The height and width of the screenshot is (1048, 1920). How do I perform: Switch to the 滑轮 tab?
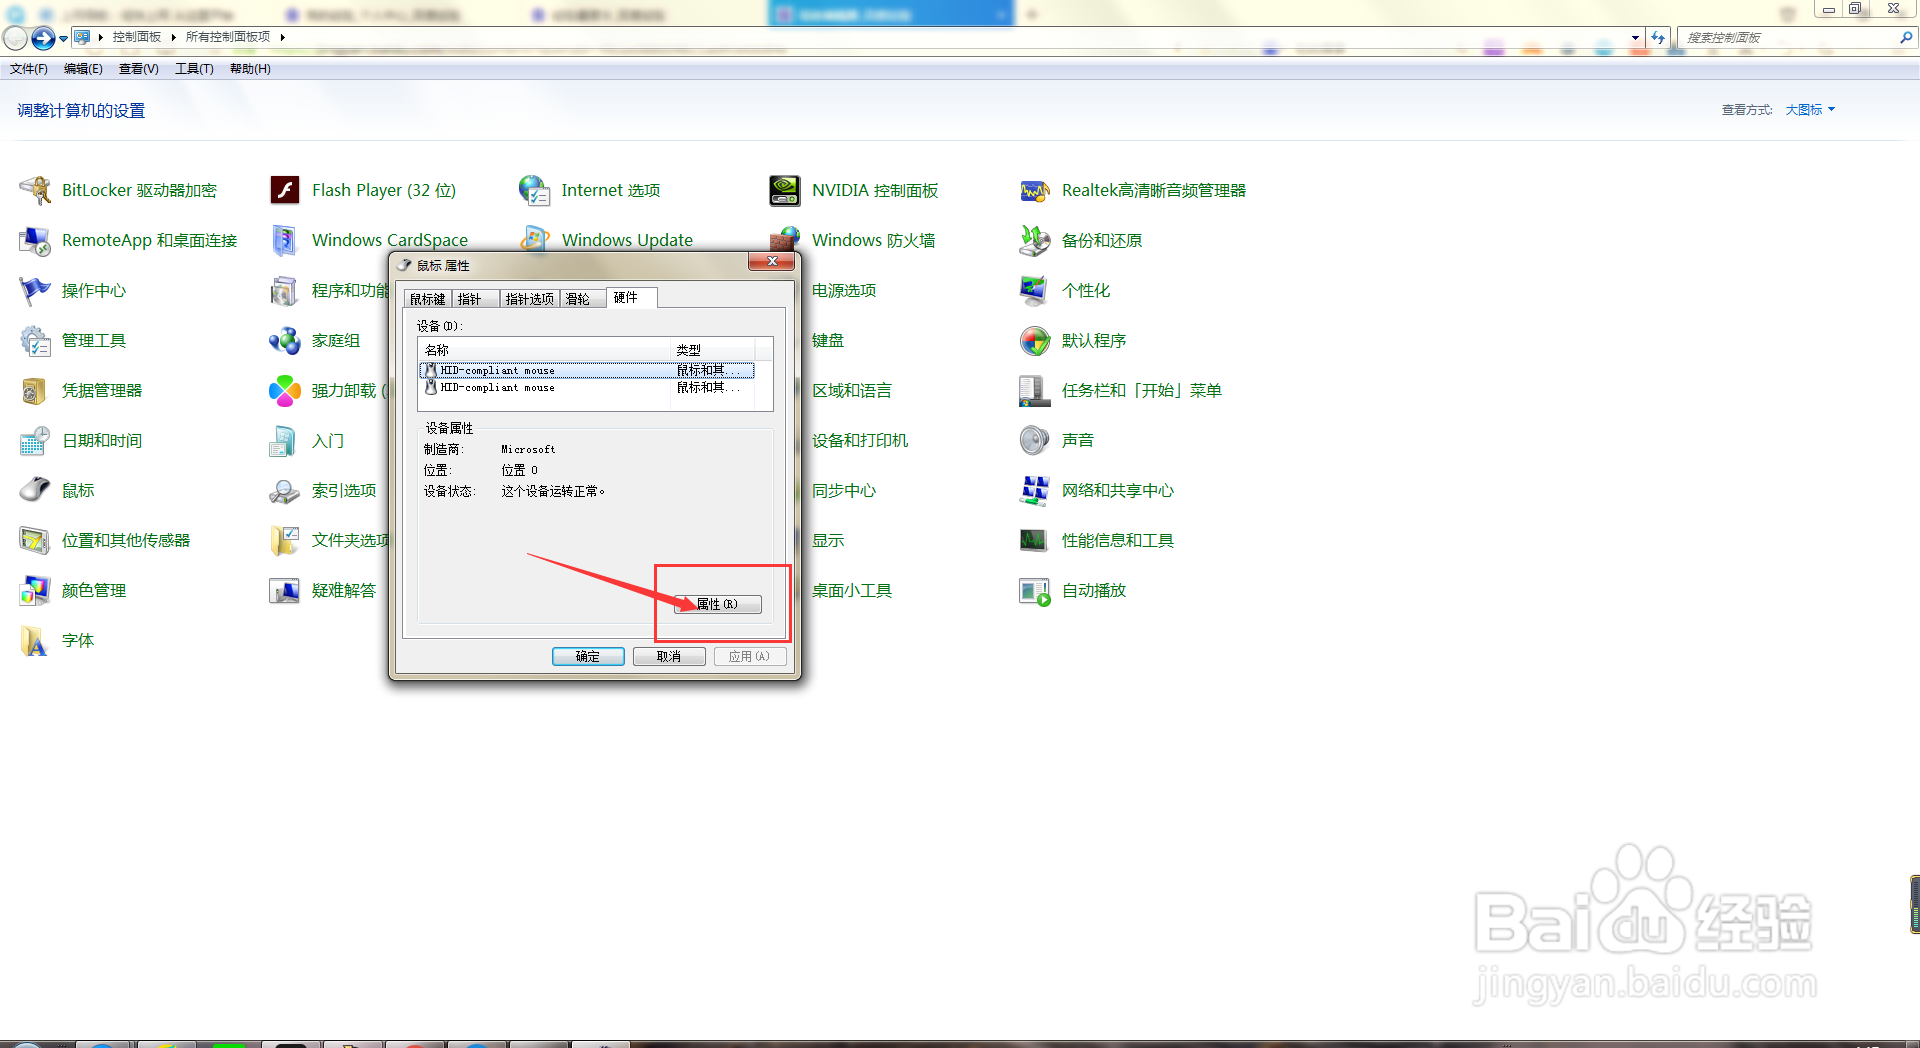point(583,299)
